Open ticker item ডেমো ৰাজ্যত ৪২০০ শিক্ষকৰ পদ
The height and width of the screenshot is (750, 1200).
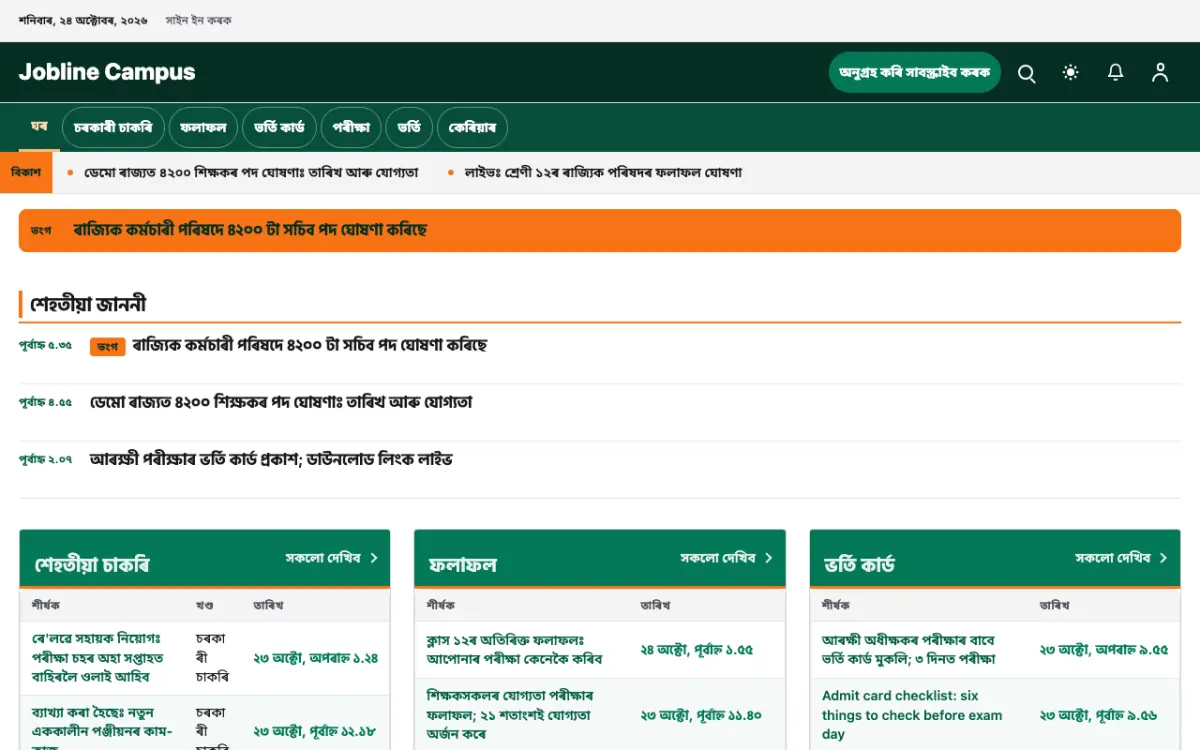251,172
